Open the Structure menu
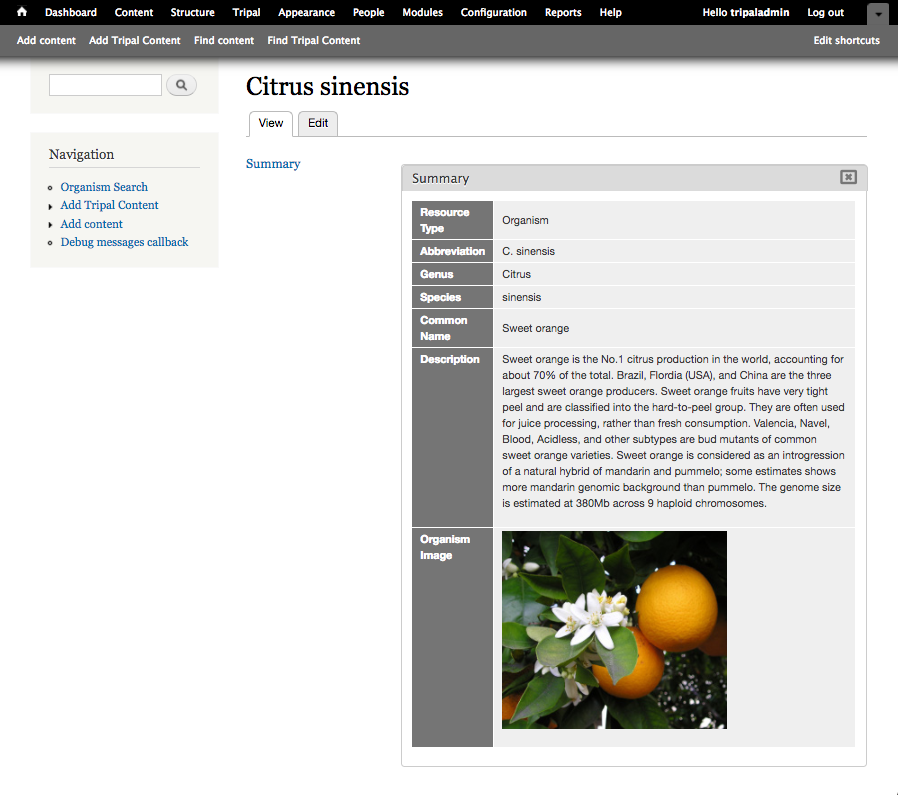 (192, 13)
